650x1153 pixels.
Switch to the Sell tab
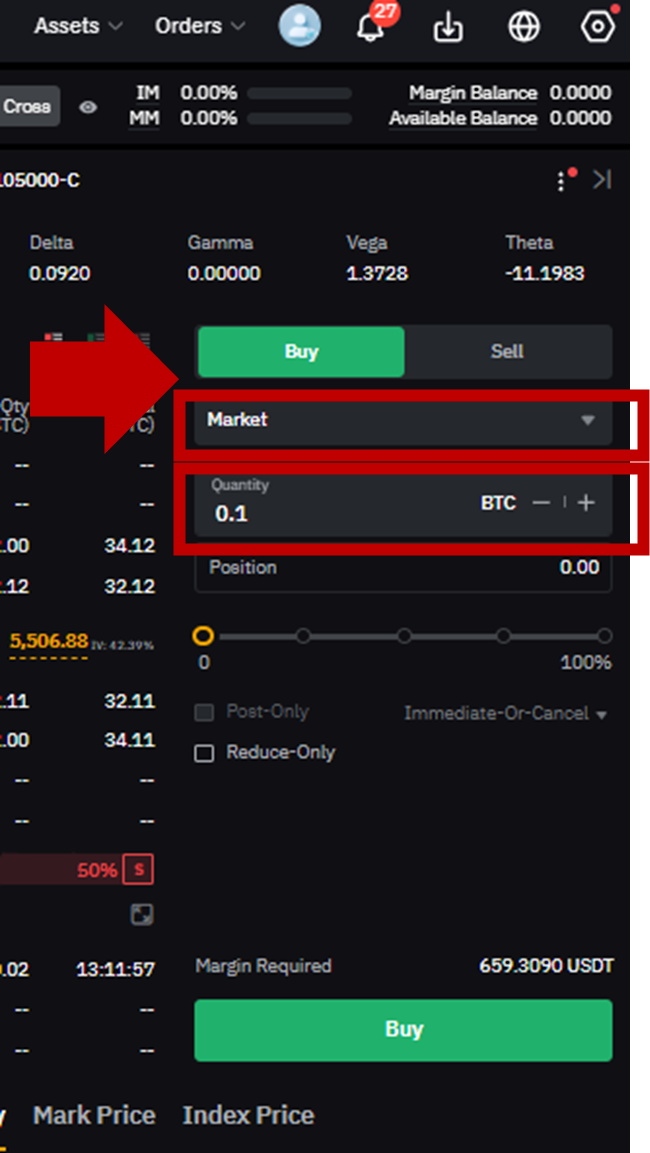pos(507,351)
